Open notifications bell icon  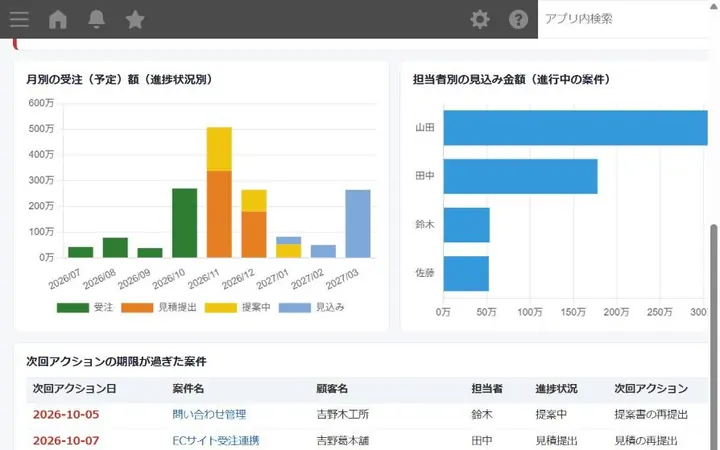click(x=96, y=19)
